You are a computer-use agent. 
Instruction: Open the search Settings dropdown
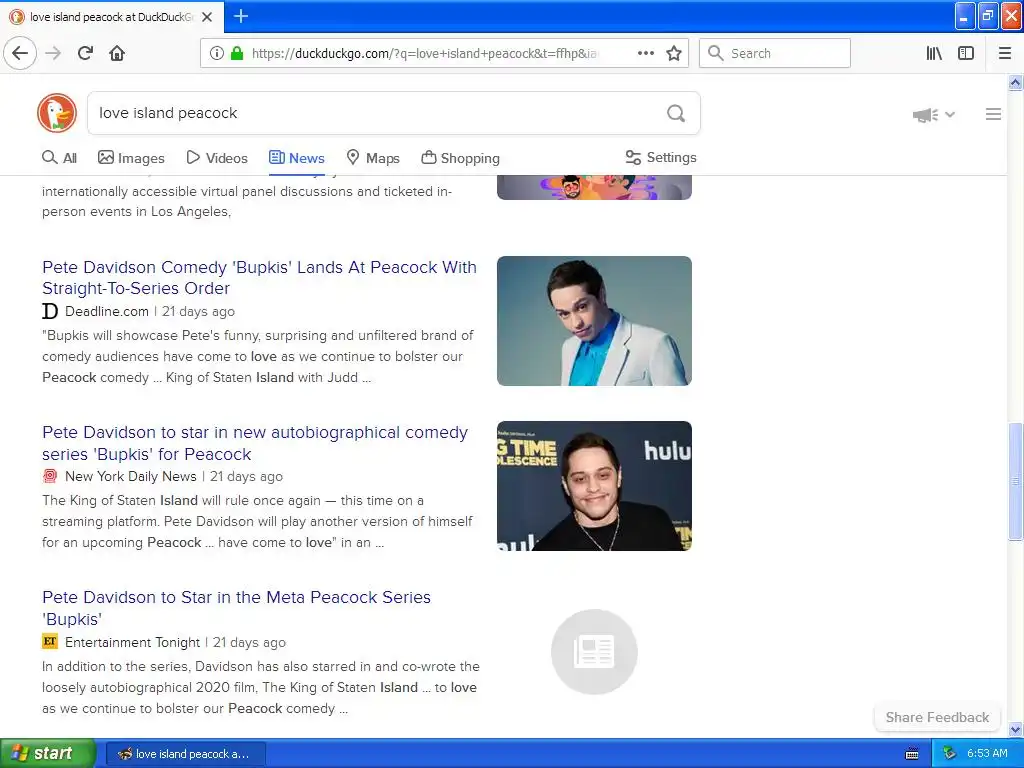(x=661, y=157)
